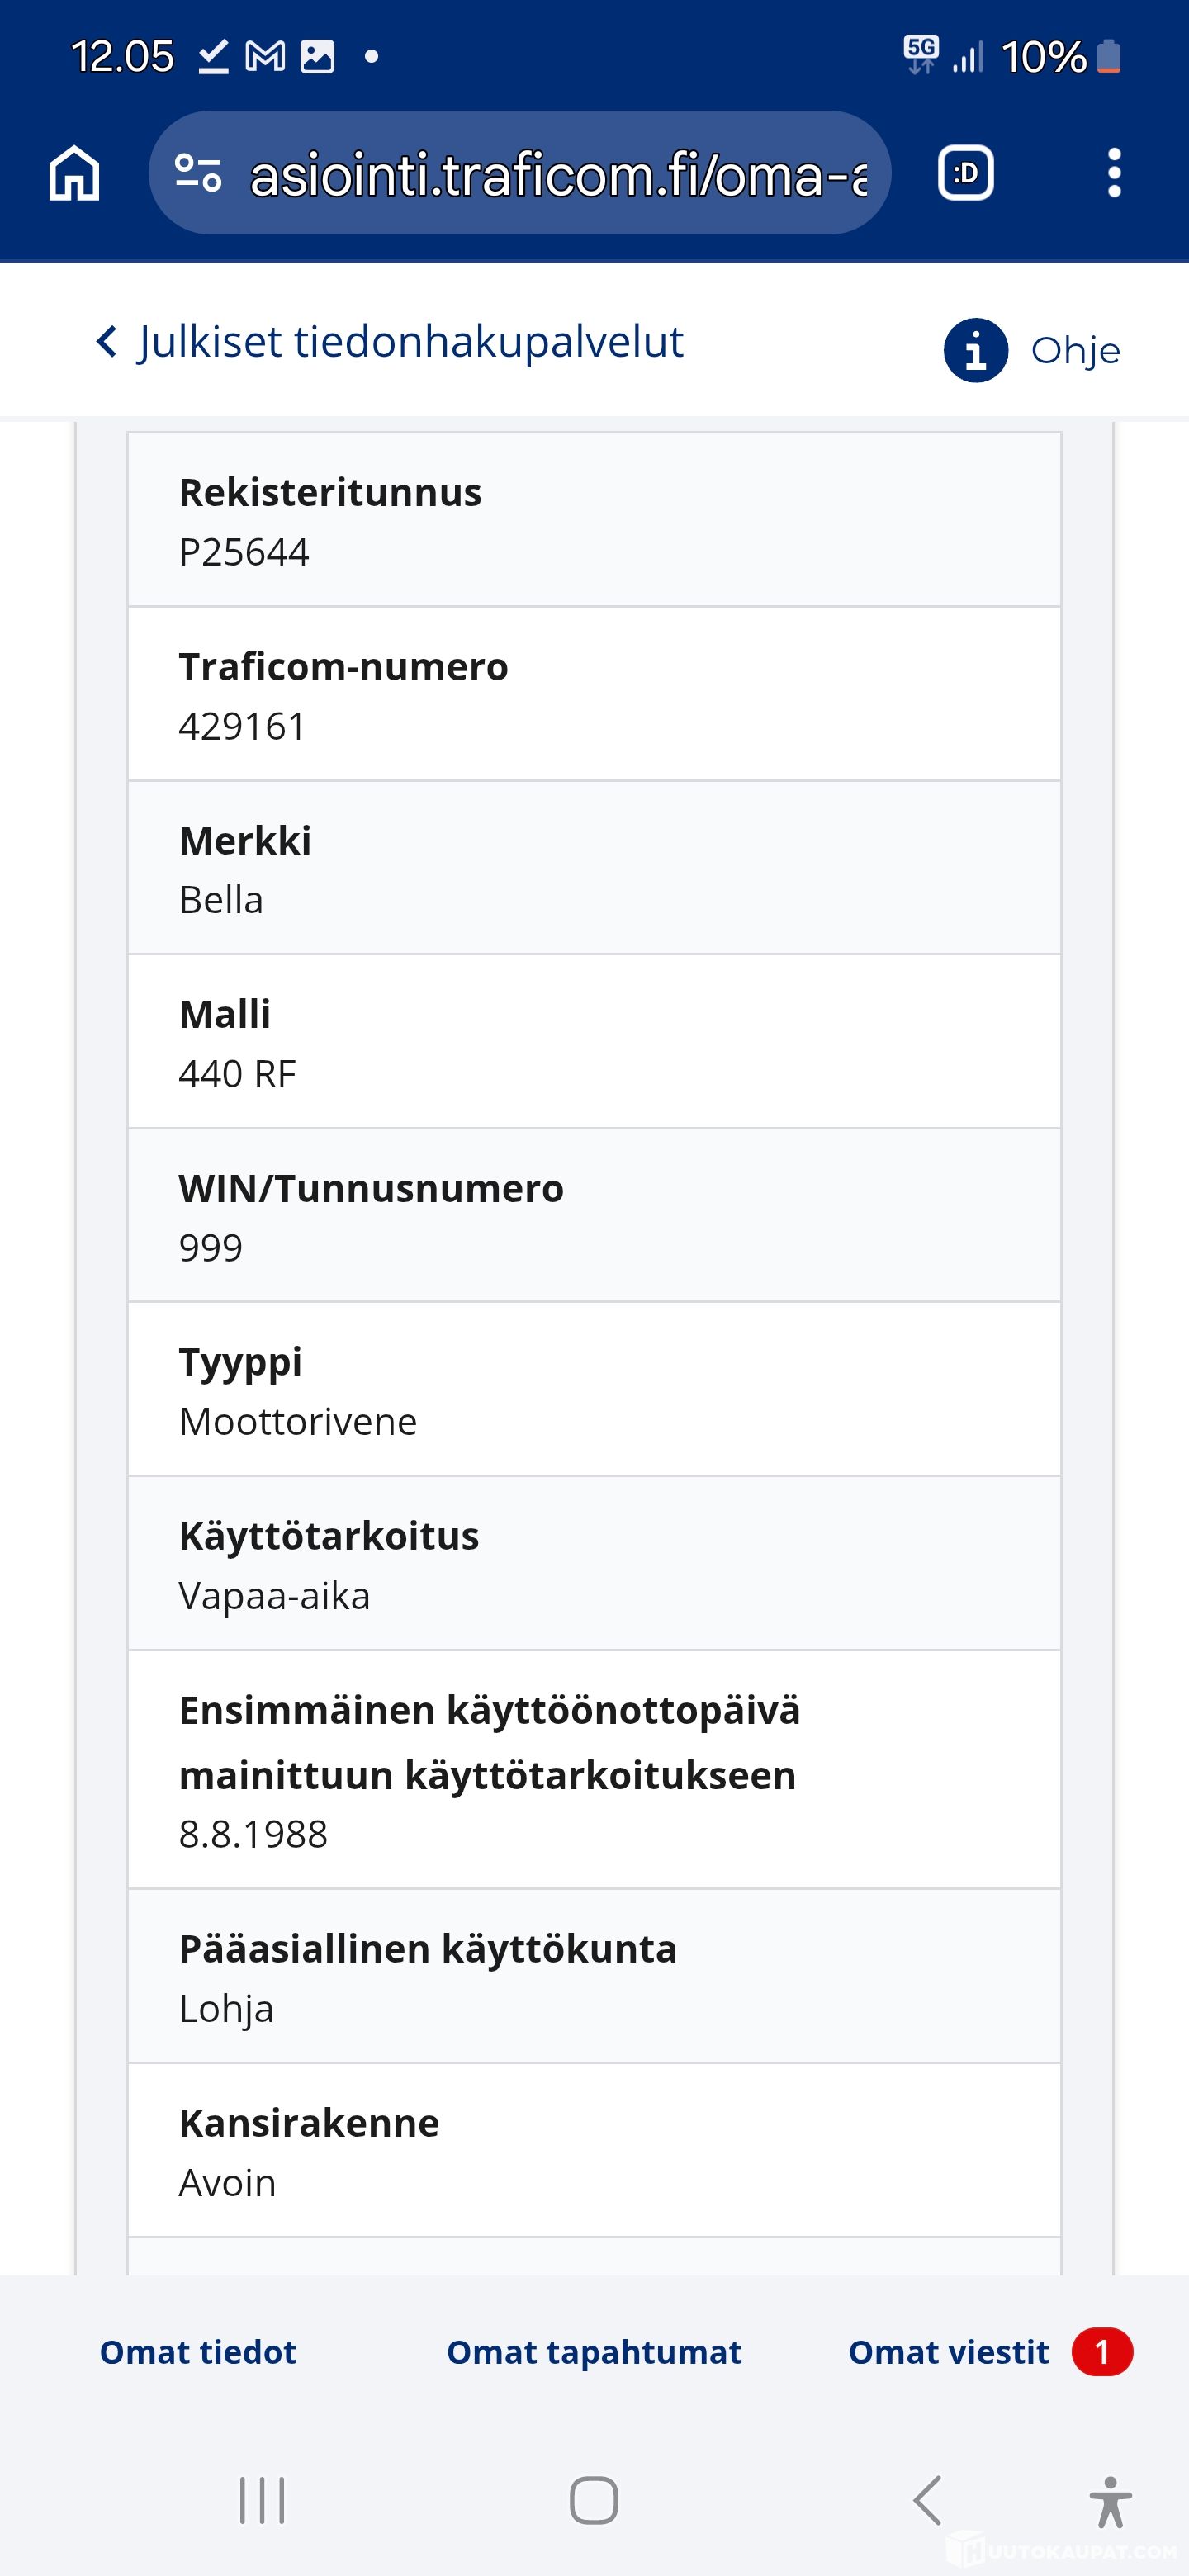Tap the Android recent apps button

(x=262, y=2500)
